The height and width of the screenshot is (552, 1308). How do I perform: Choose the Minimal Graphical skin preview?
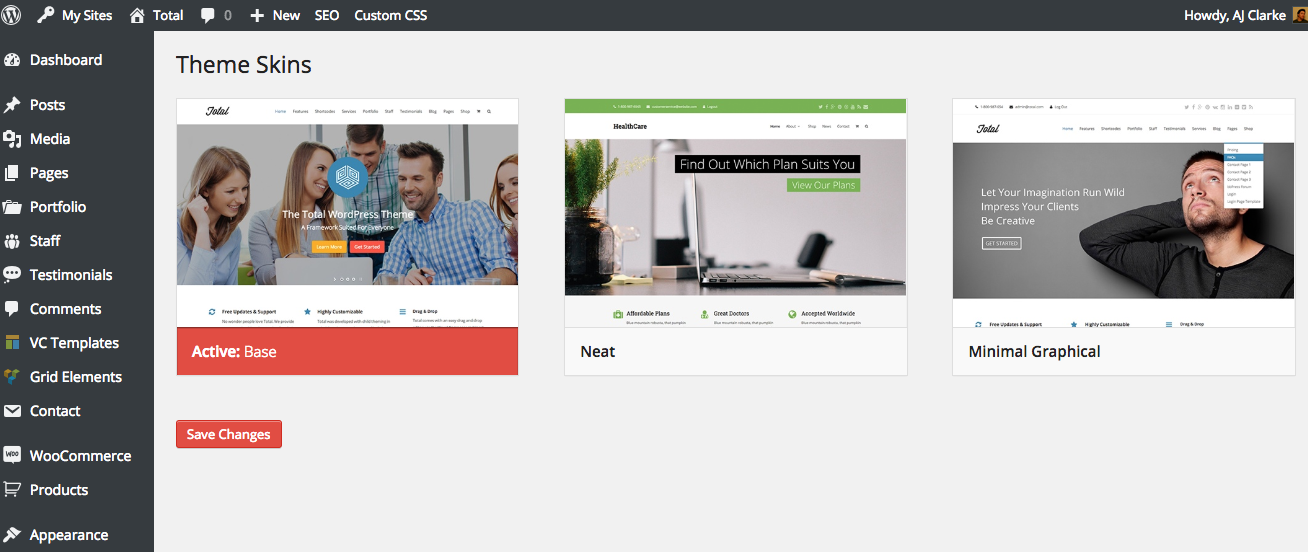(x=1123, y=212)
